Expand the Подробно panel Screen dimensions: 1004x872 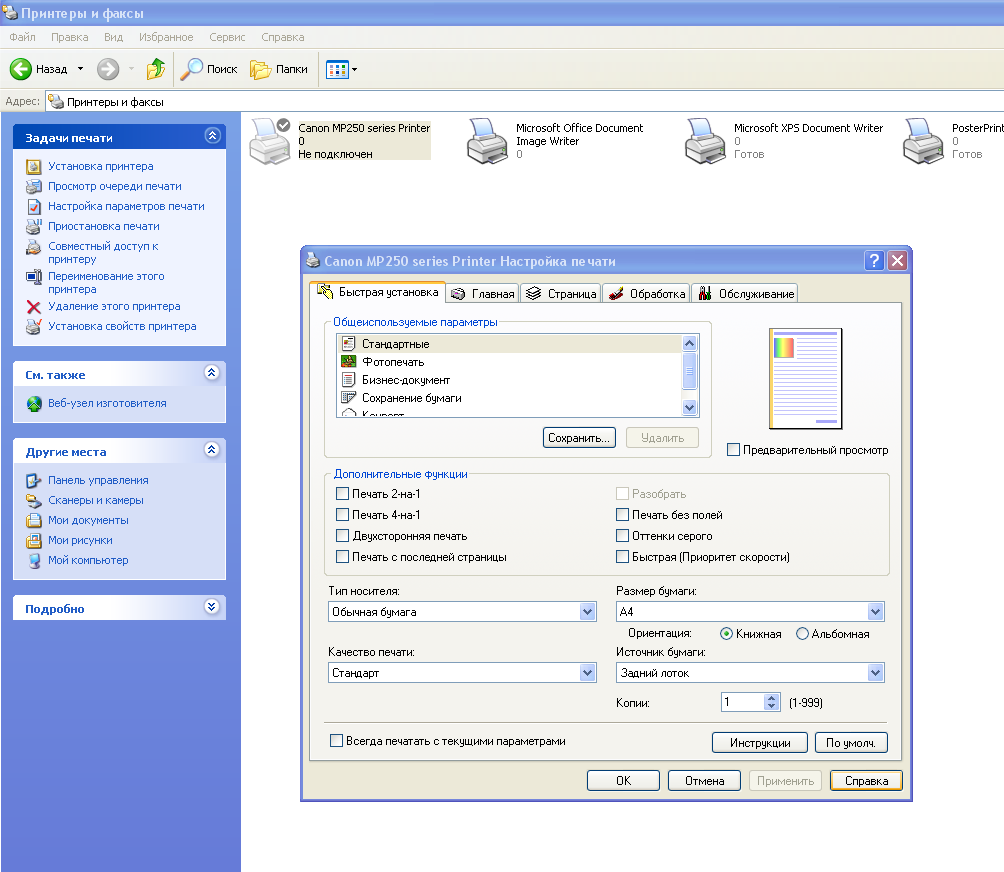(212, 606)
